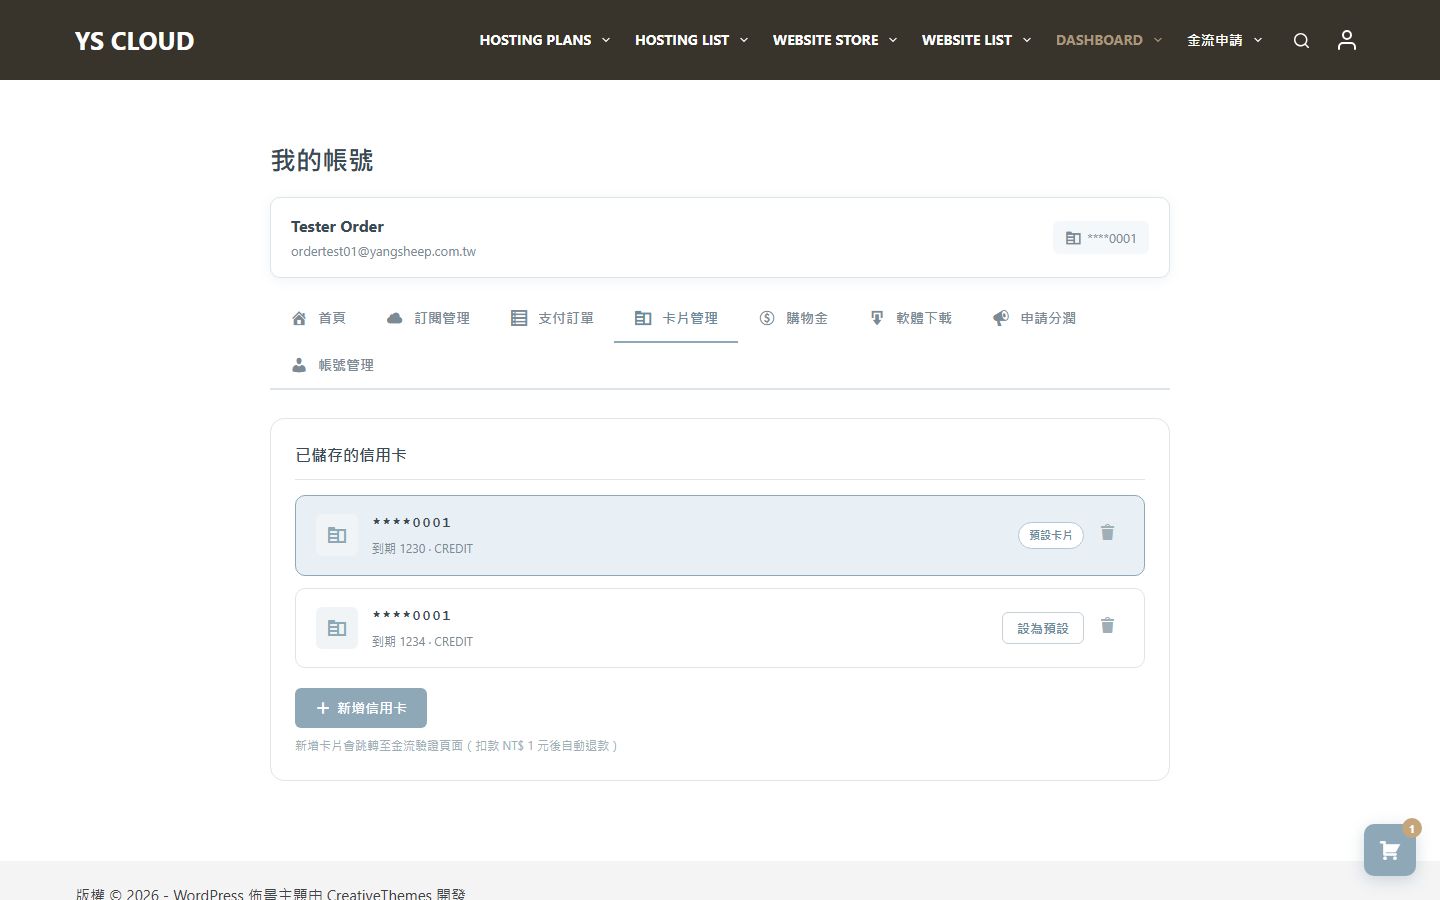Image resolution: width=1440 pixels, height=900 pixels.
Task: Switch to the 首頁 tab
Action: tap(318, 318)
